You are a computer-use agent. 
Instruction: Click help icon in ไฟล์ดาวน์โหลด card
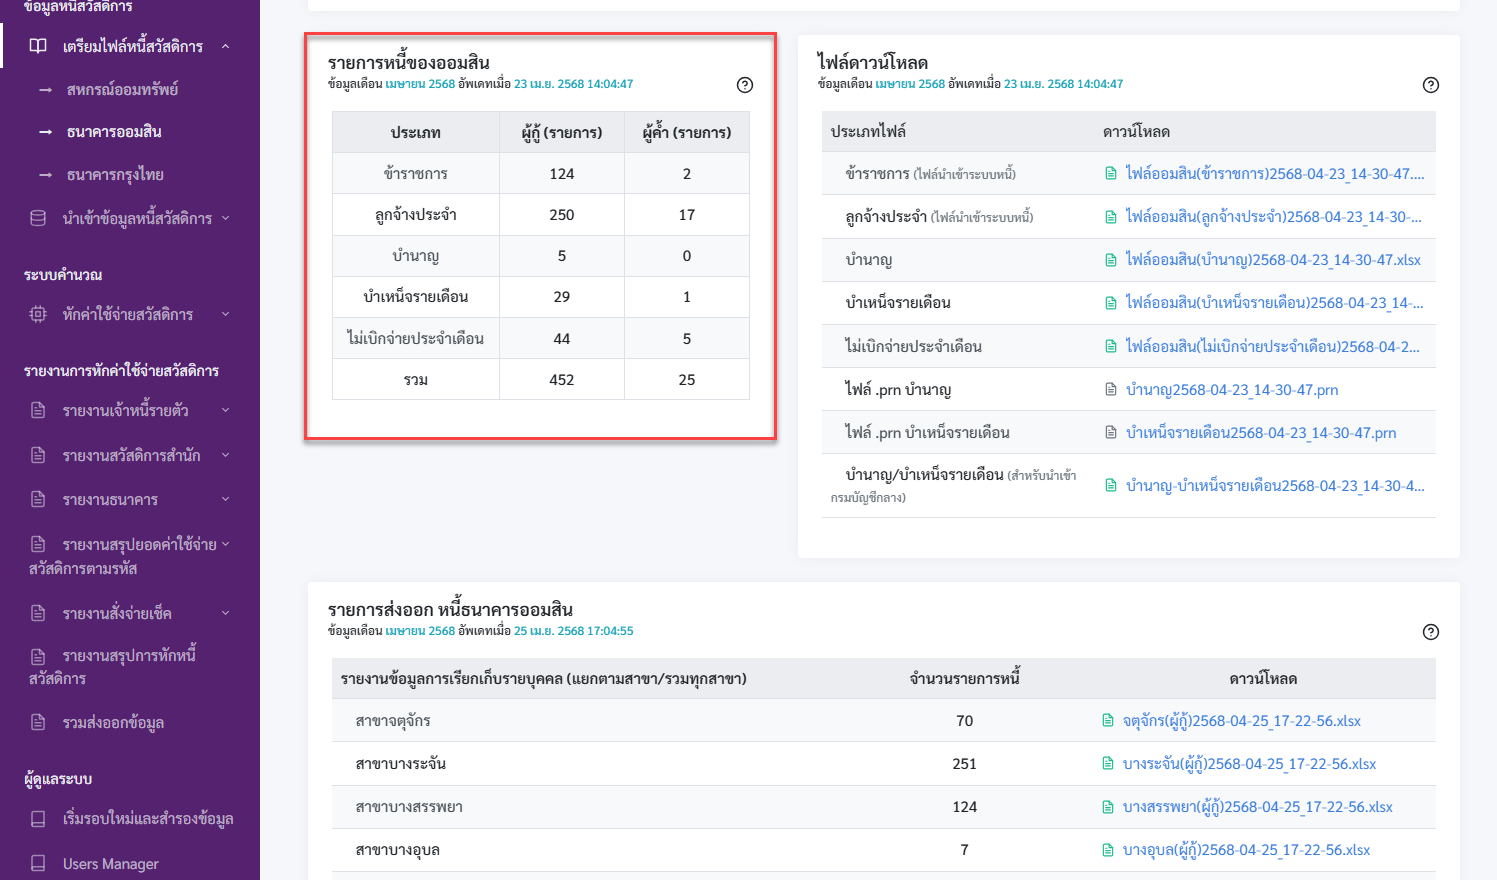pos(1431,85)
